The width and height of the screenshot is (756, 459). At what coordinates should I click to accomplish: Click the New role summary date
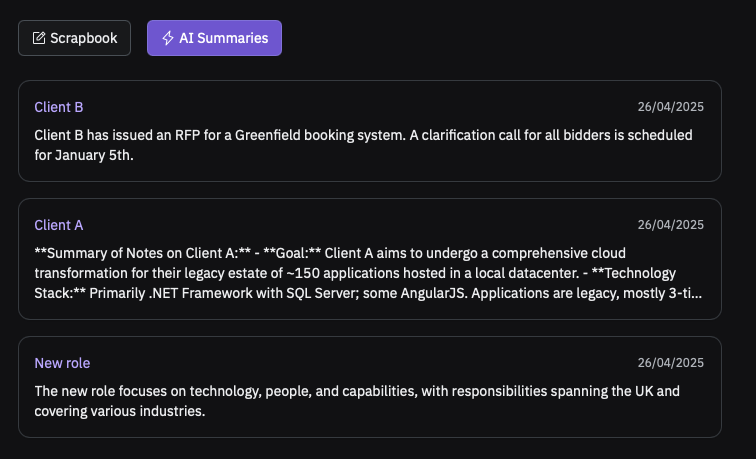tap(671, 363)
